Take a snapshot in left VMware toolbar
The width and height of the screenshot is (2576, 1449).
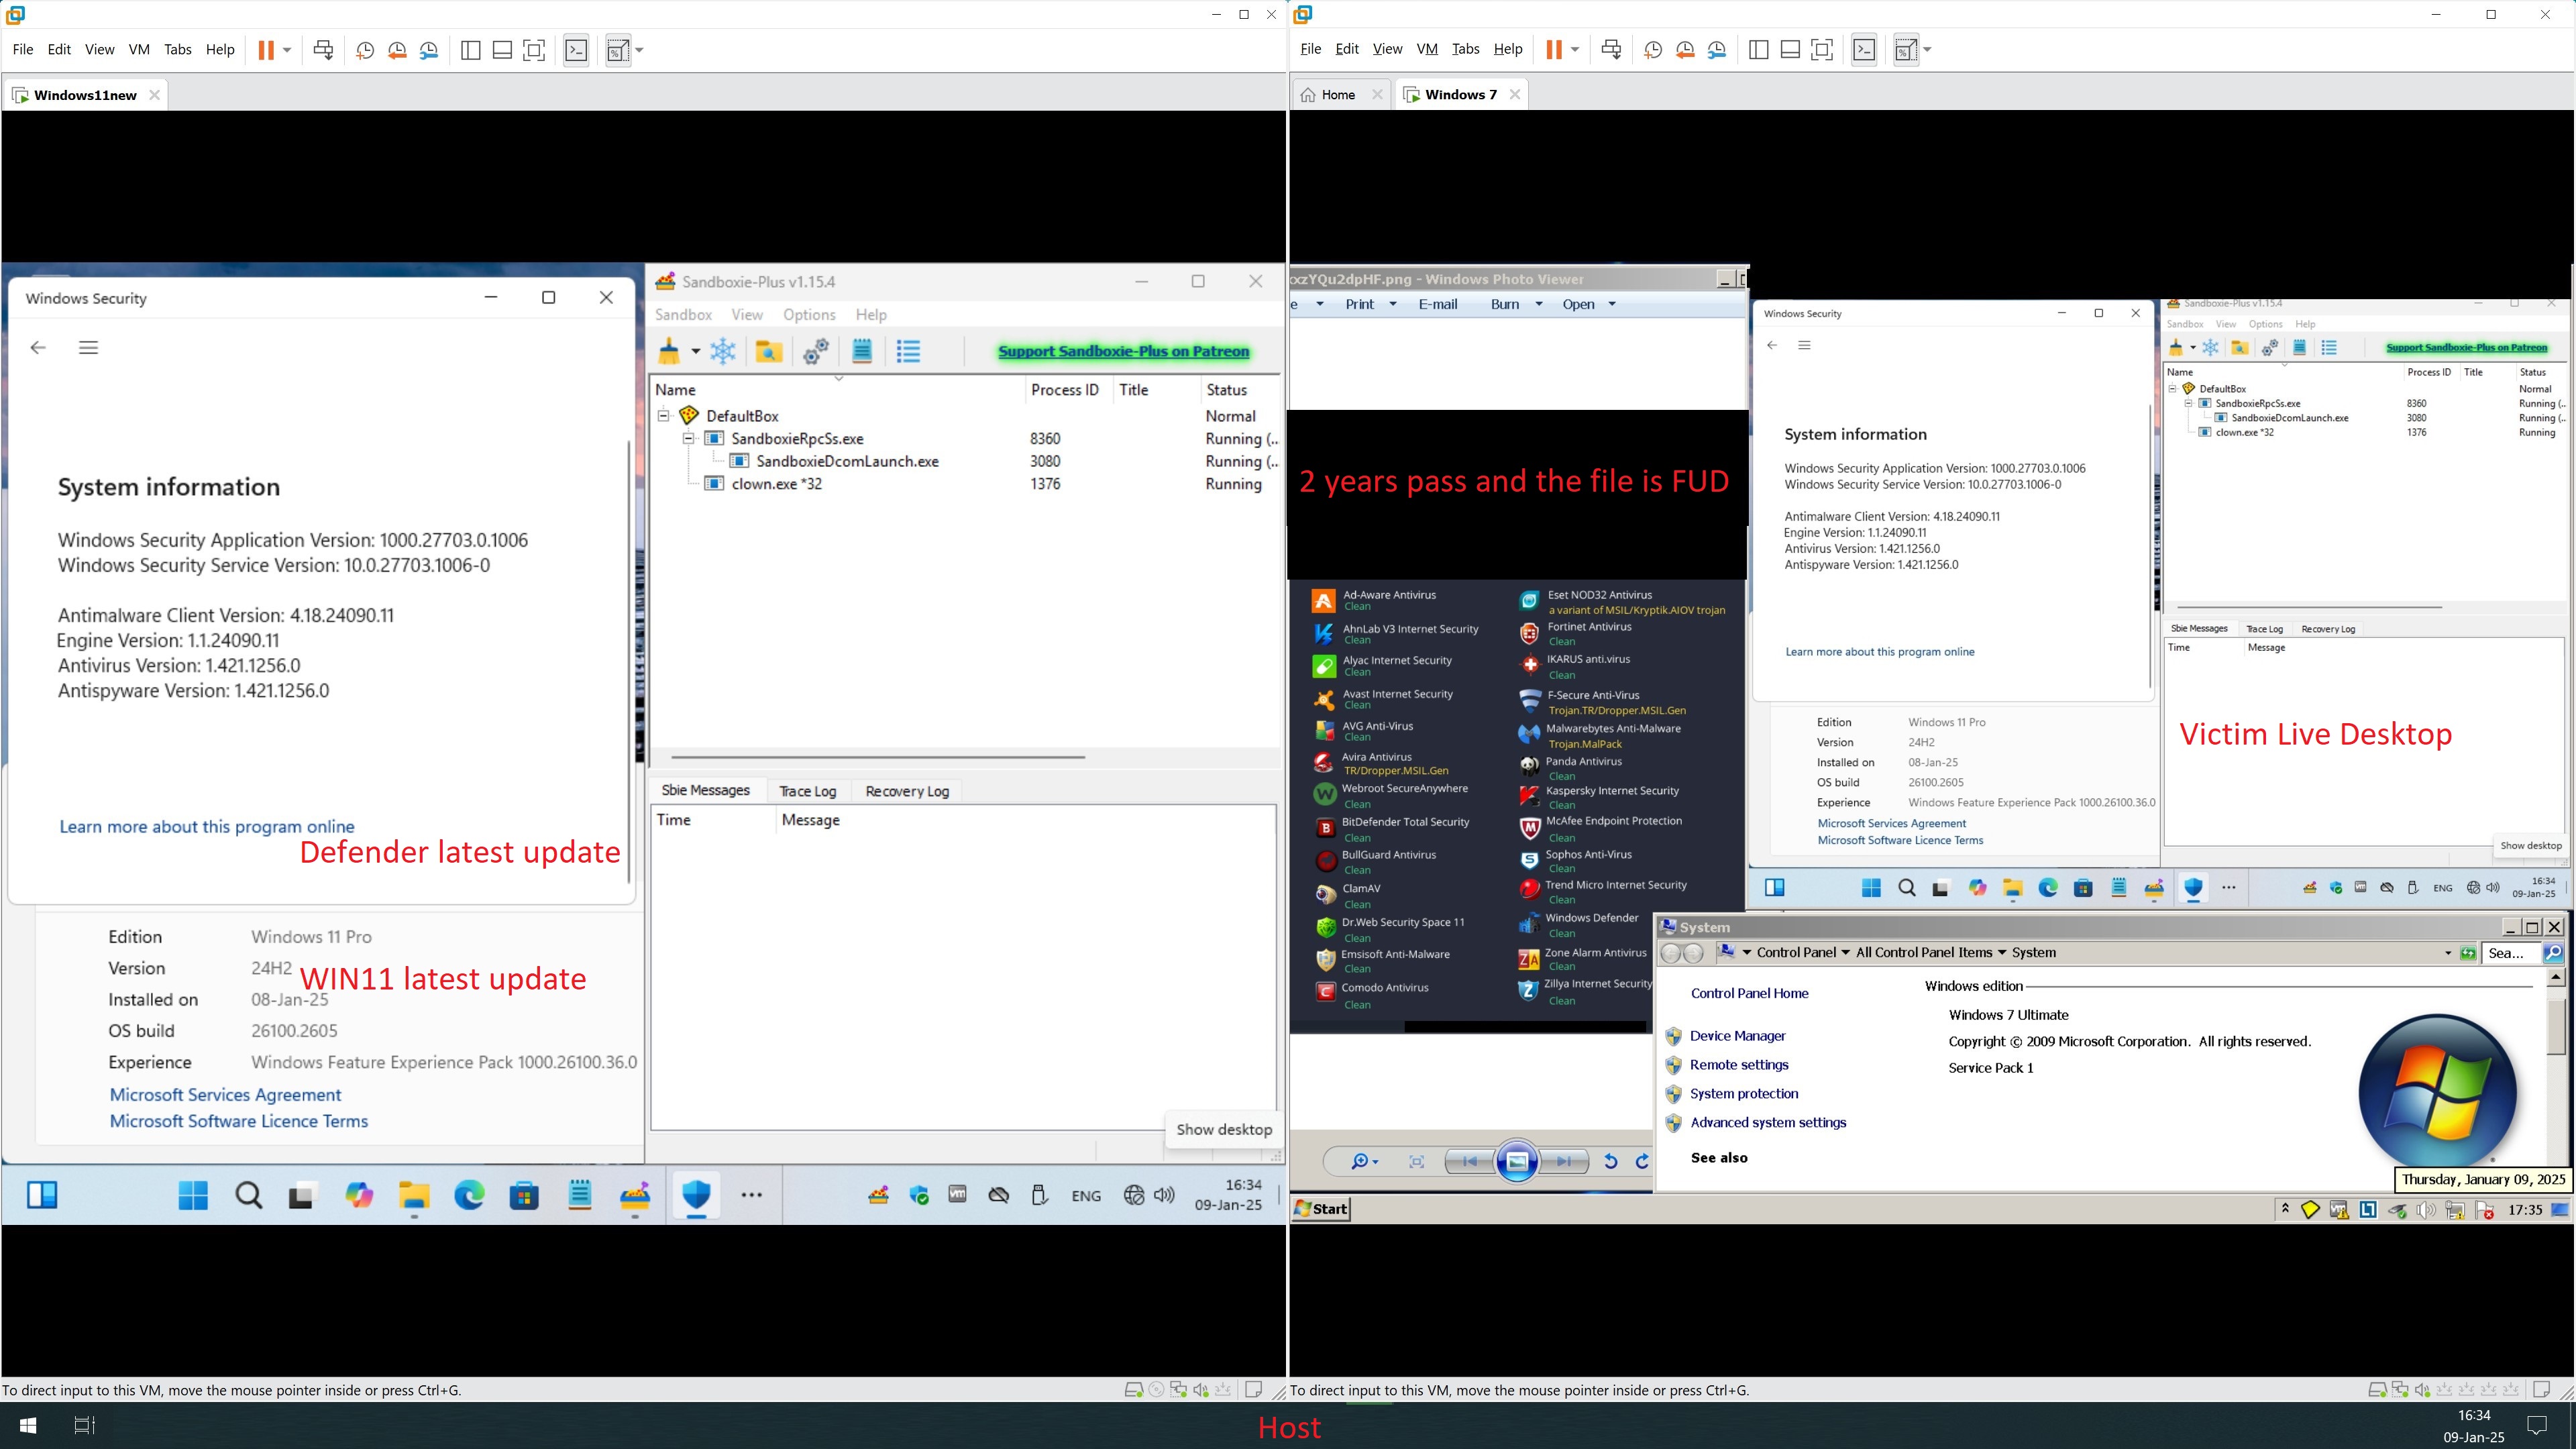pos(365,50)
